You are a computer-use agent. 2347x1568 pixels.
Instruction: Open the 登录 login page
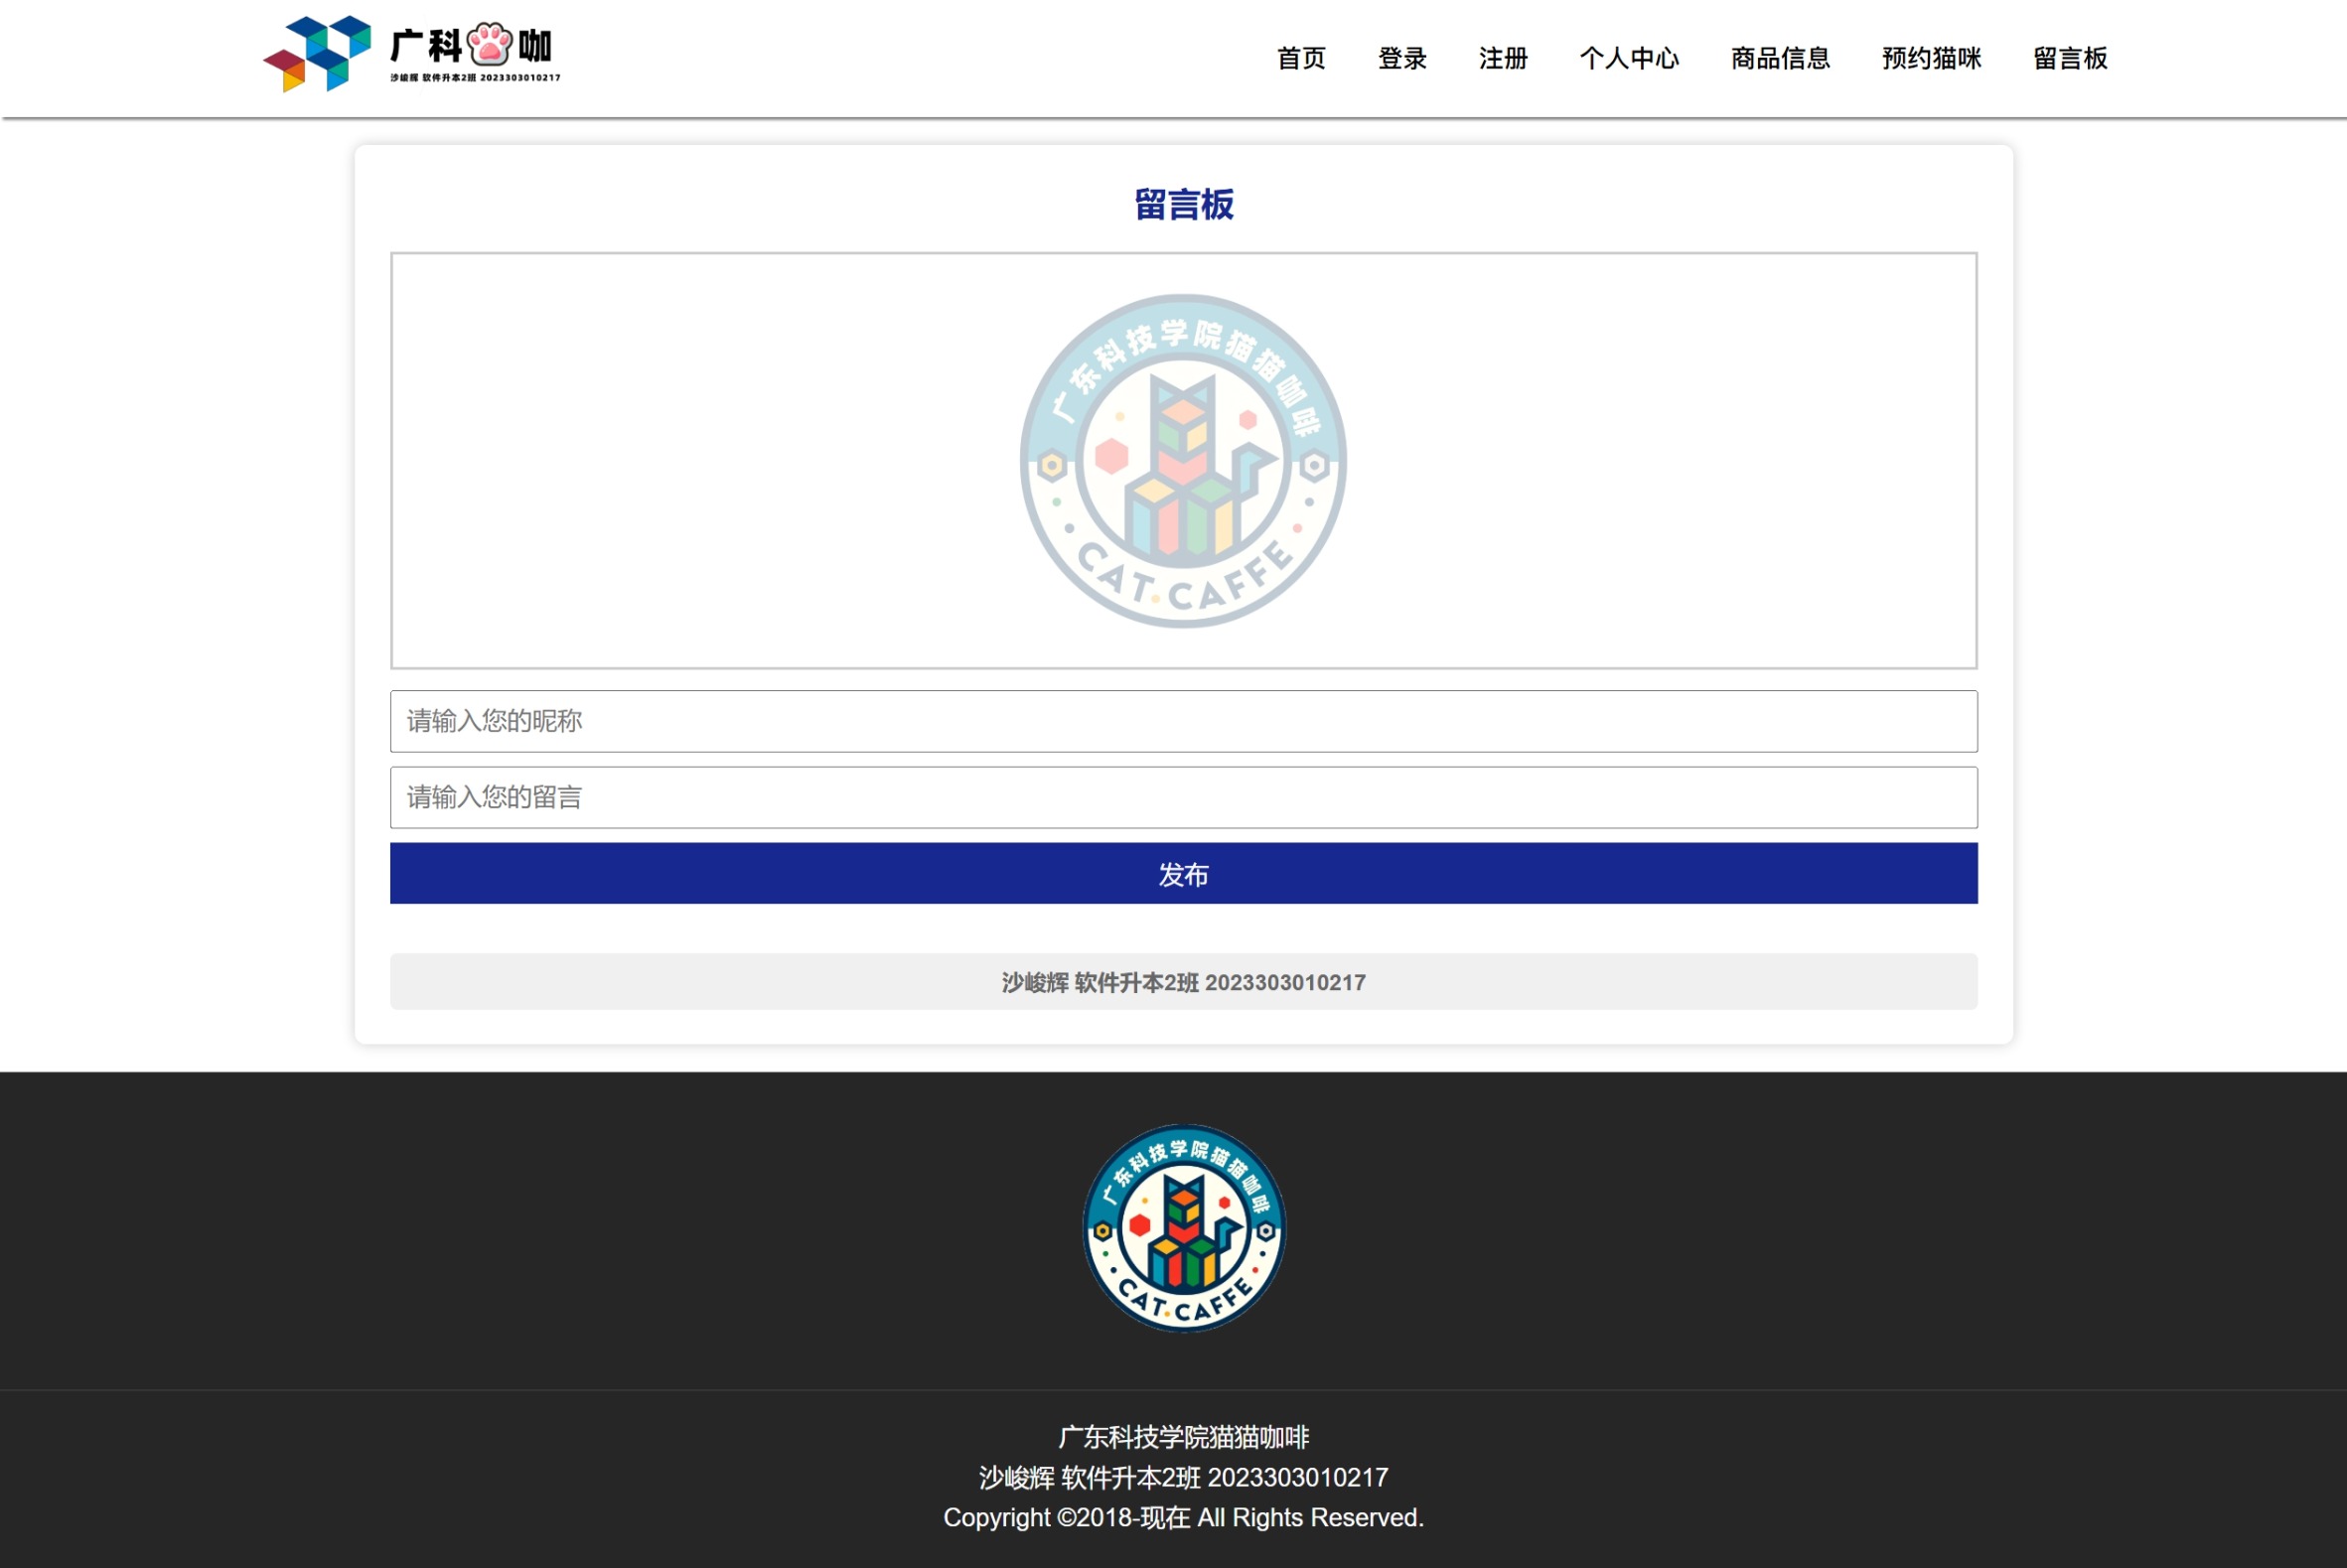1402,58
